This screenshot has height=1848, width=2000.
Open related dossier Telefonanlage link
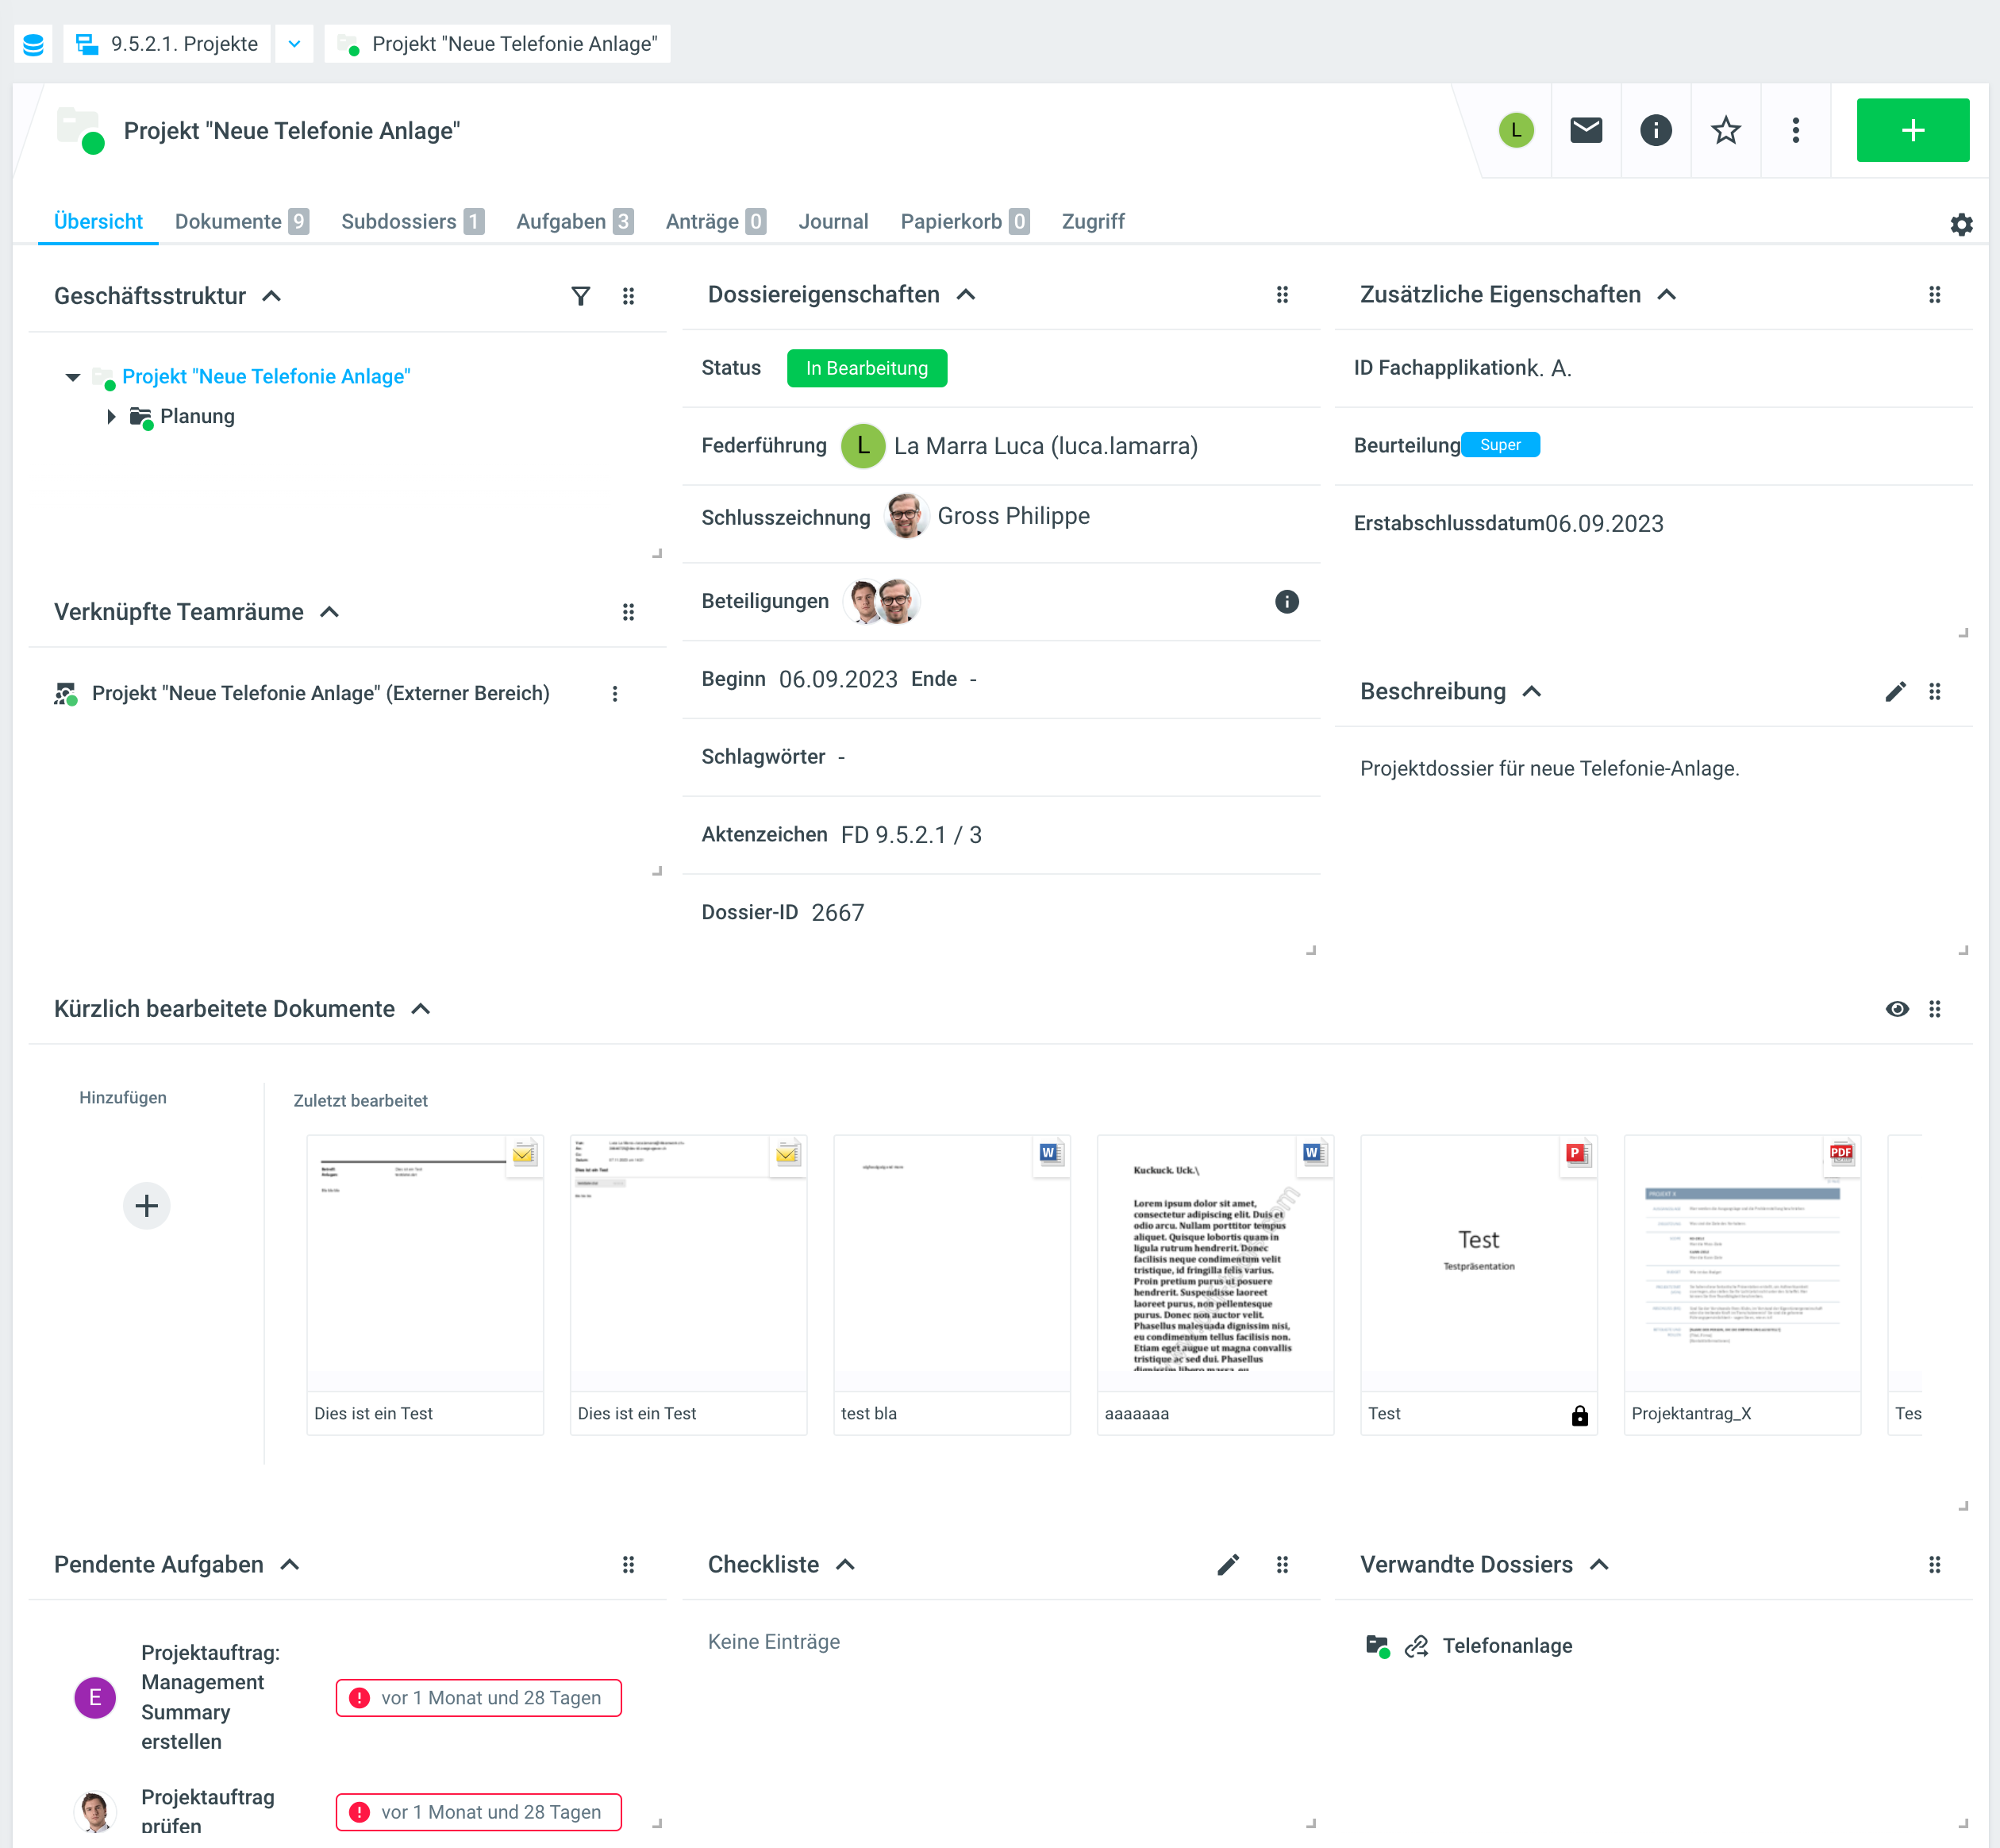pyautogui.click(x=1506, y=1646)
